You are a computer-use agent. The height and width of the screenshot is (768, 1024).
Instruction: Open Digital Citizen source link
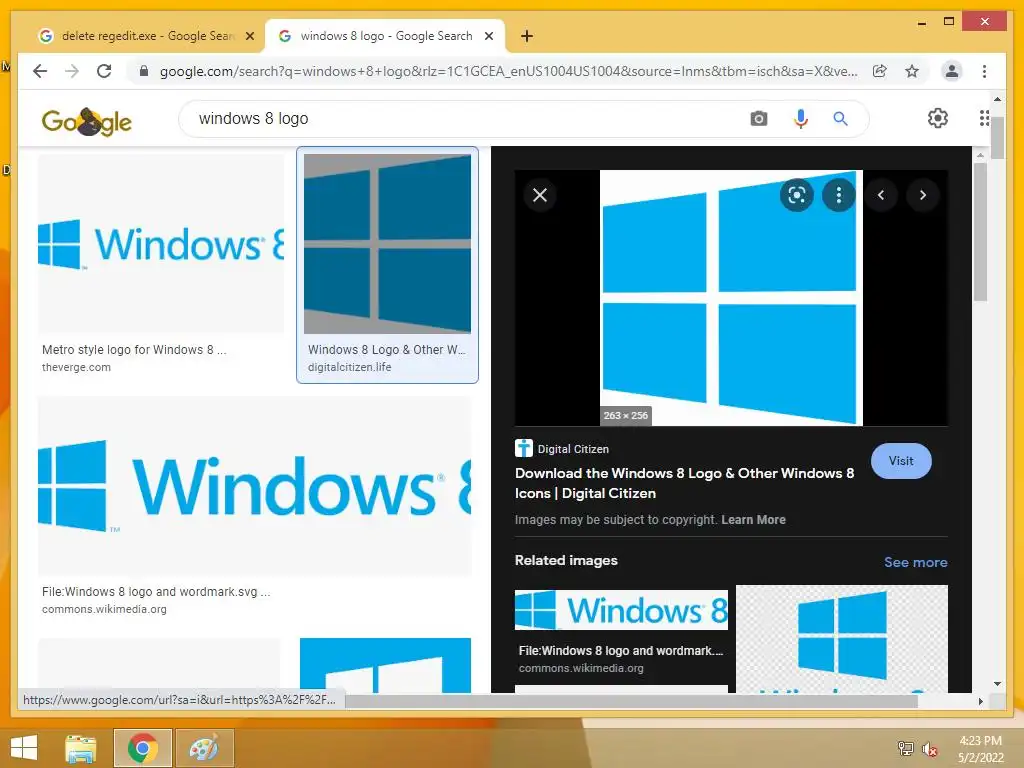[562, 449]
